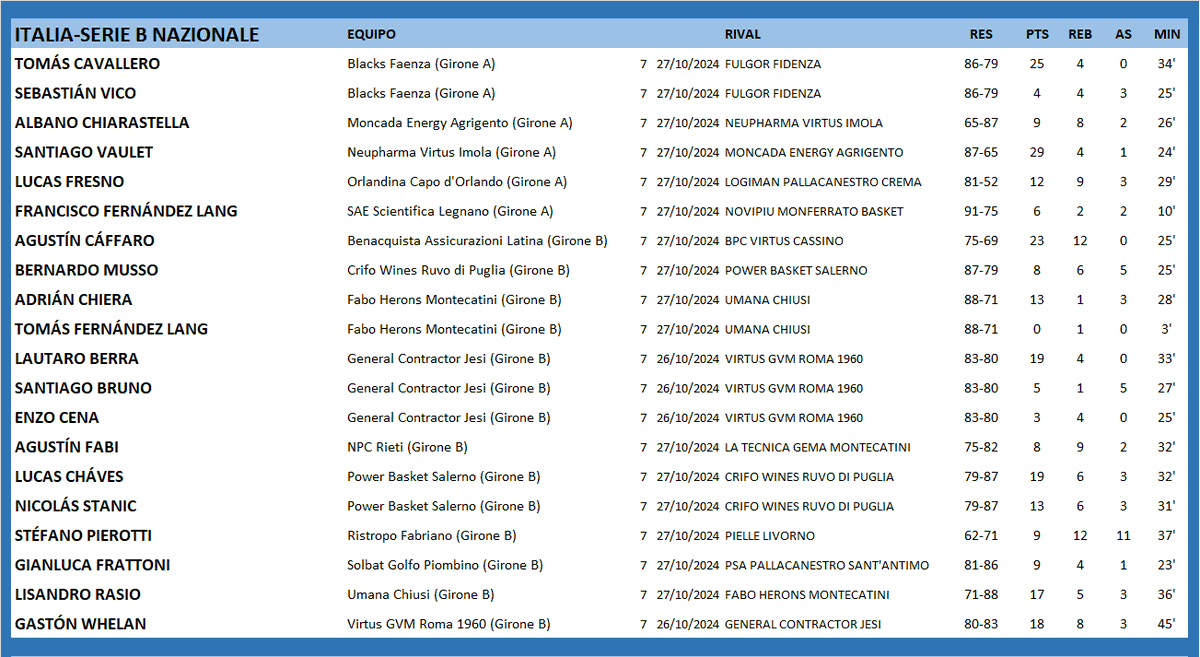Click the ITALIA-SERIE B NAZIONALE title
The height and width of the screenshot is (657, 1200).
(x=137, y=35)
